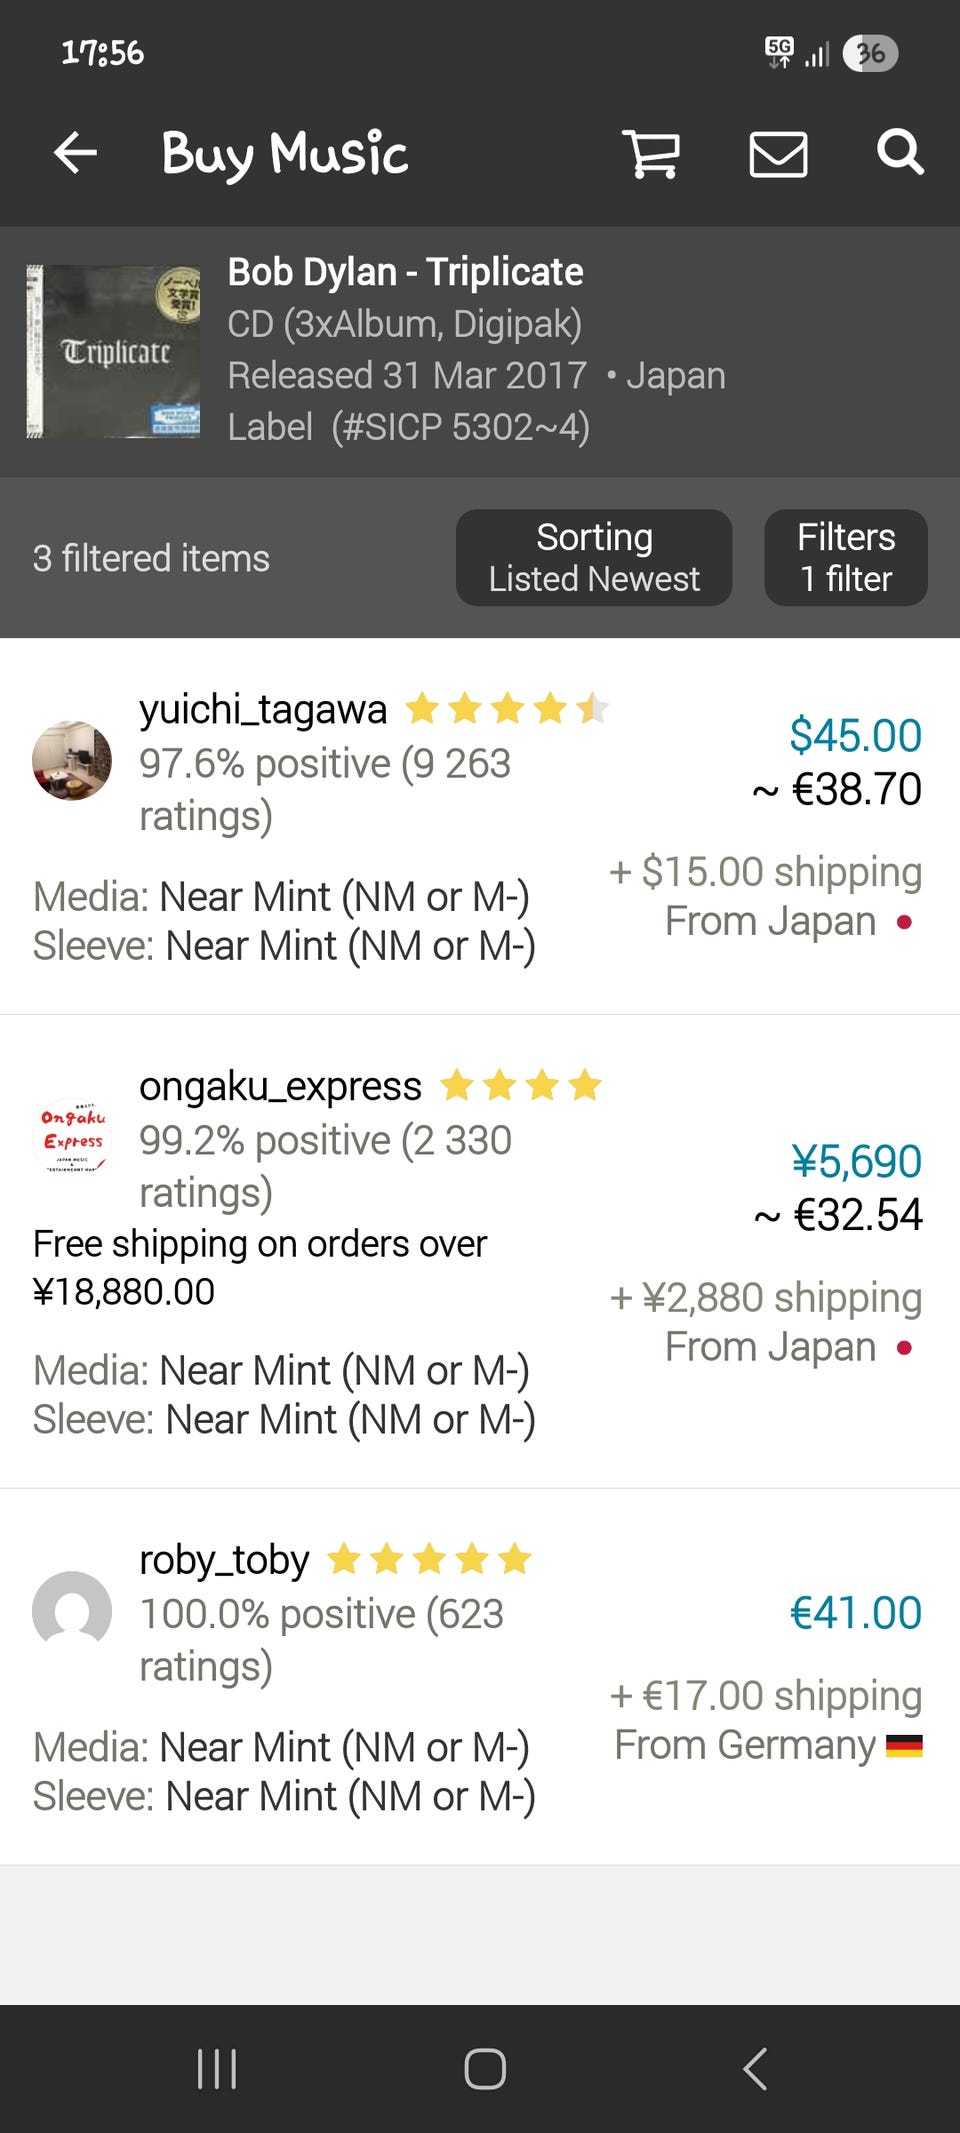Tap the search magnifier icon
Screen dimensions: 960x2133
899,152
